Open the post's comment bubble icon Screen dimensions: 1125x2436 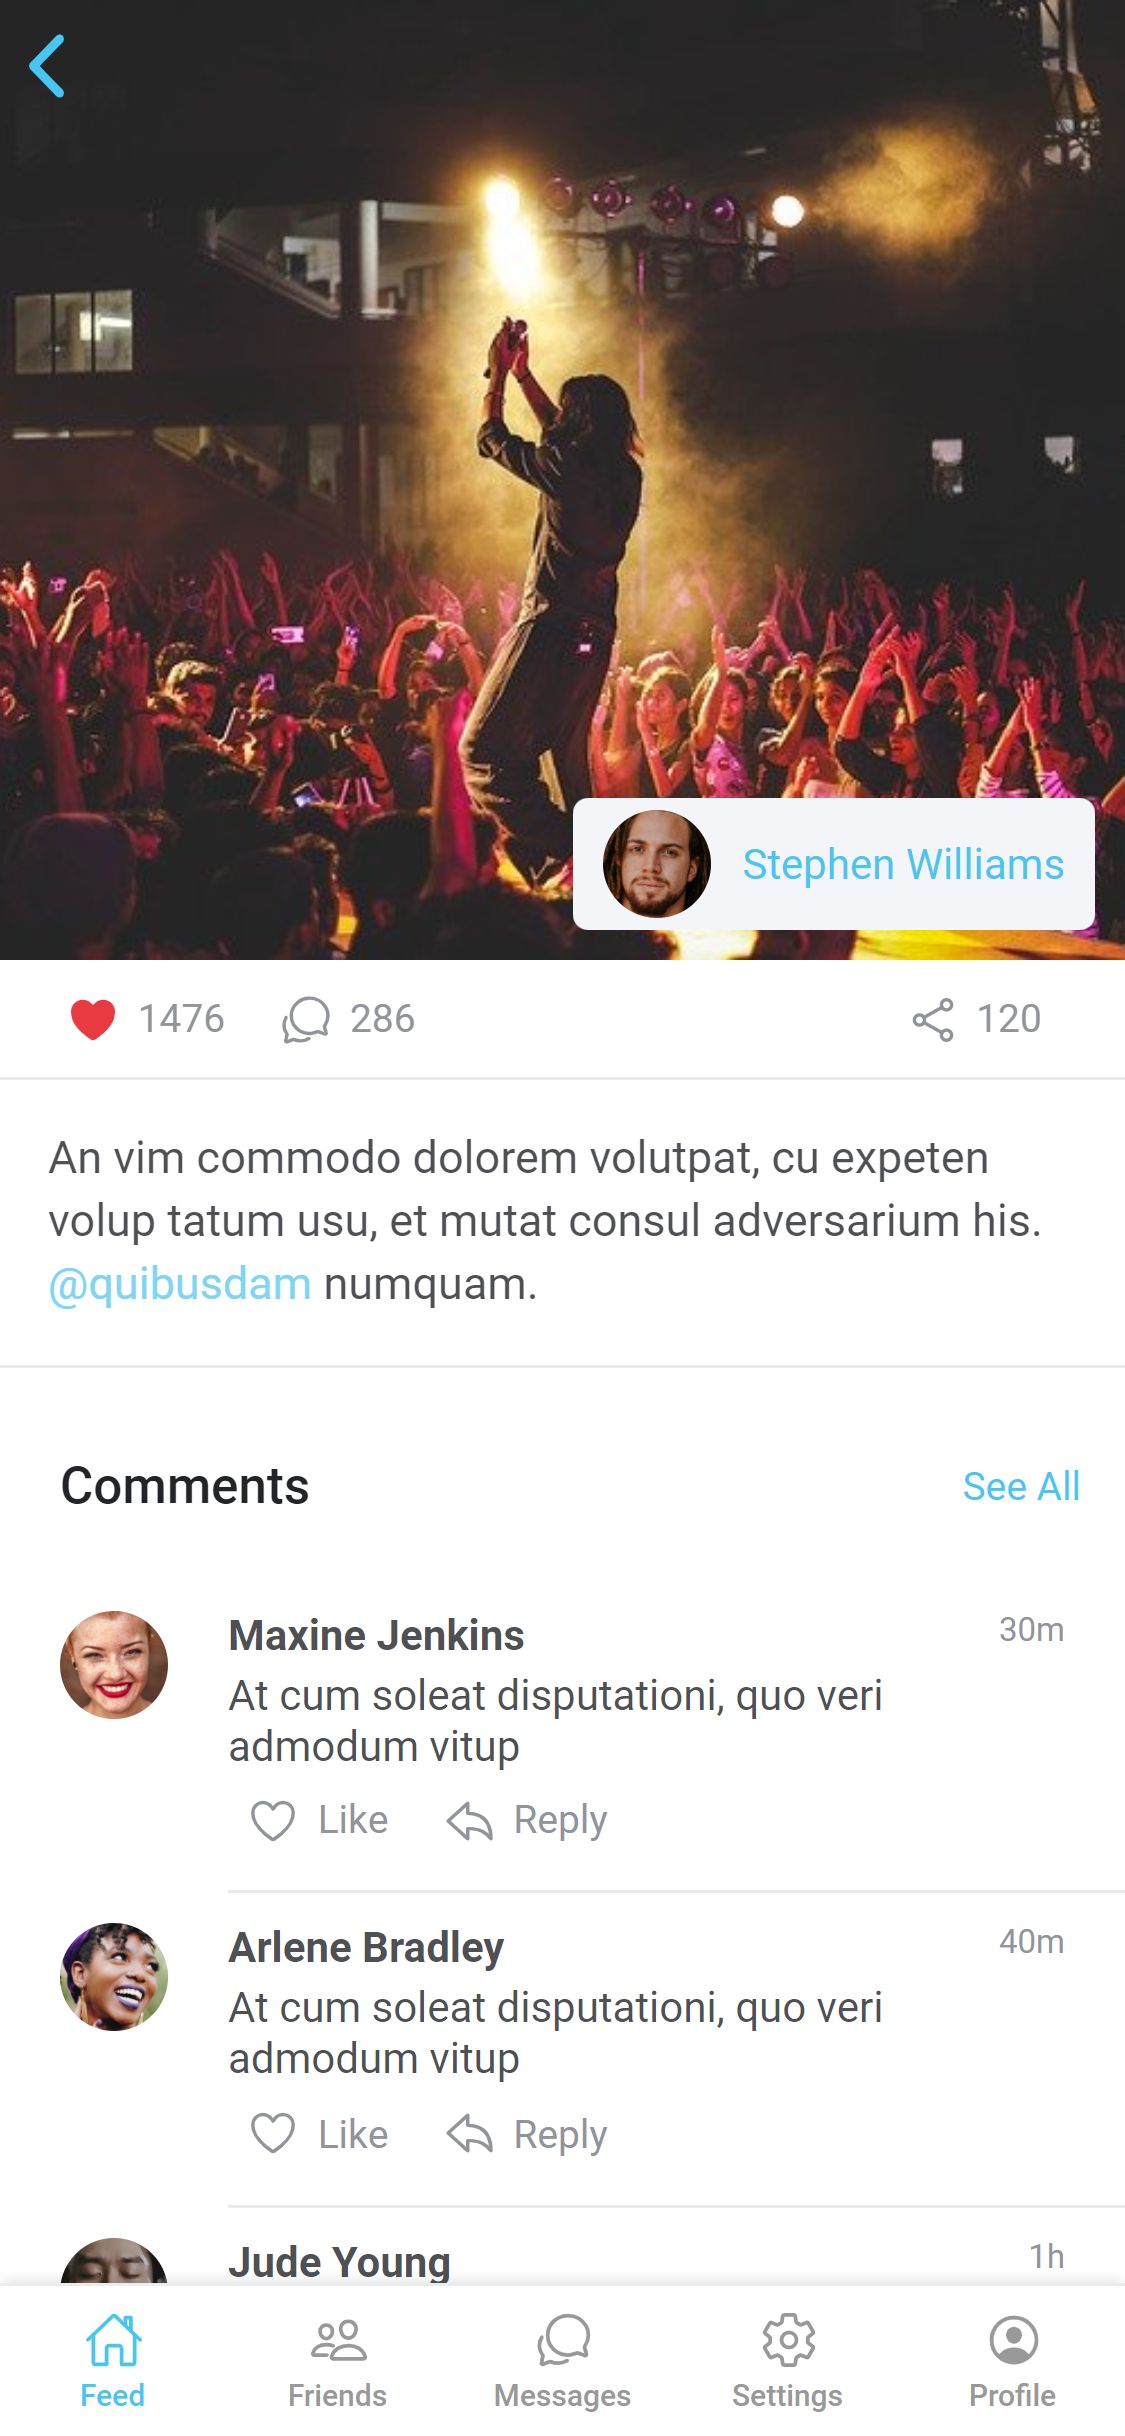point(306,1019)
